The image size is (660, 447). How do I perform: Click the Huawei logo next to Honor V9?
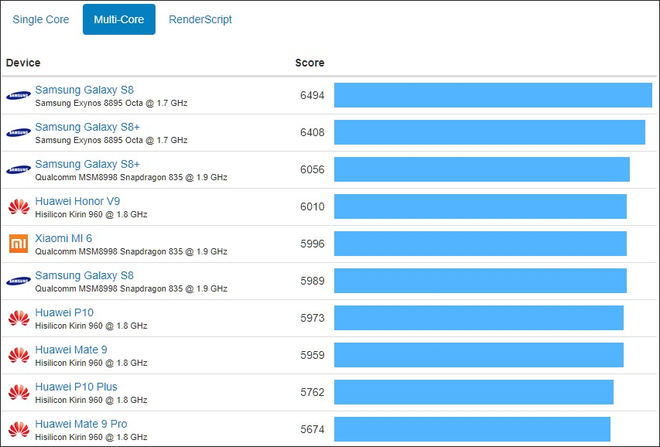click(x=18, y=207)
